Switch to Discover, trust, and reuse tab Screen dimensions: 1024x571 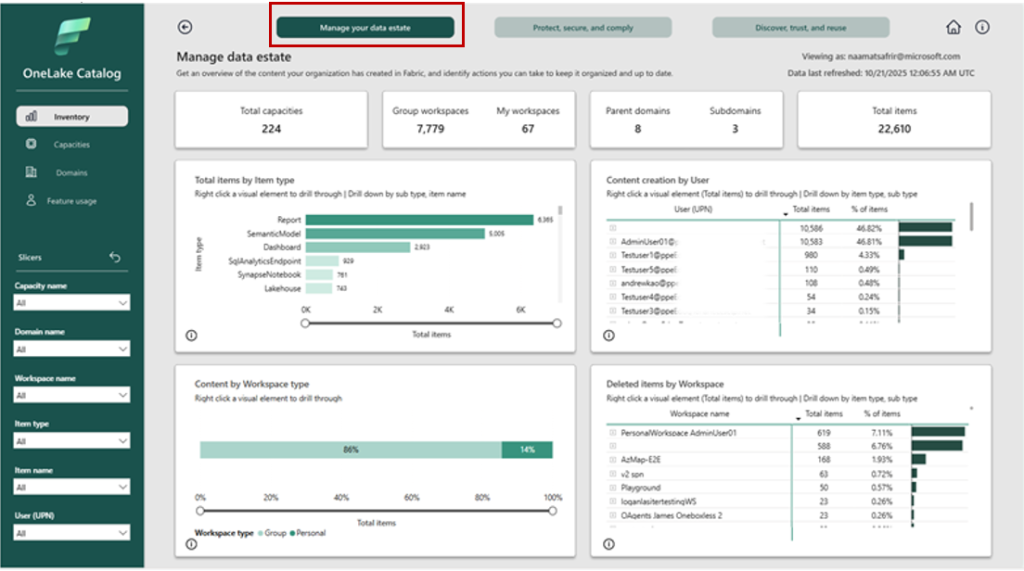(x=801, y=28)
